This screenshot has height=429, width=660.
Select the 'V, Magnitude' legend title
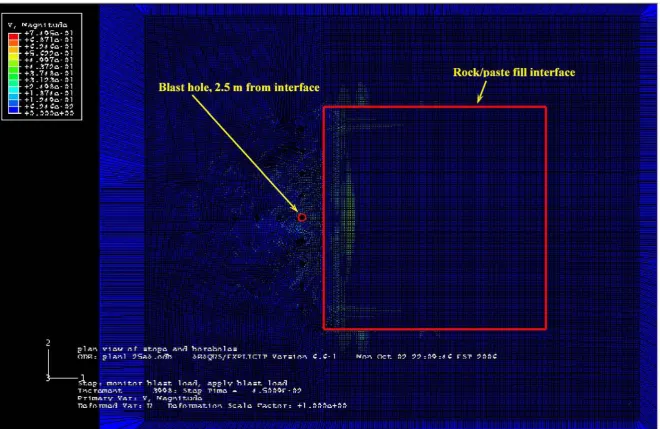(37, 25)
